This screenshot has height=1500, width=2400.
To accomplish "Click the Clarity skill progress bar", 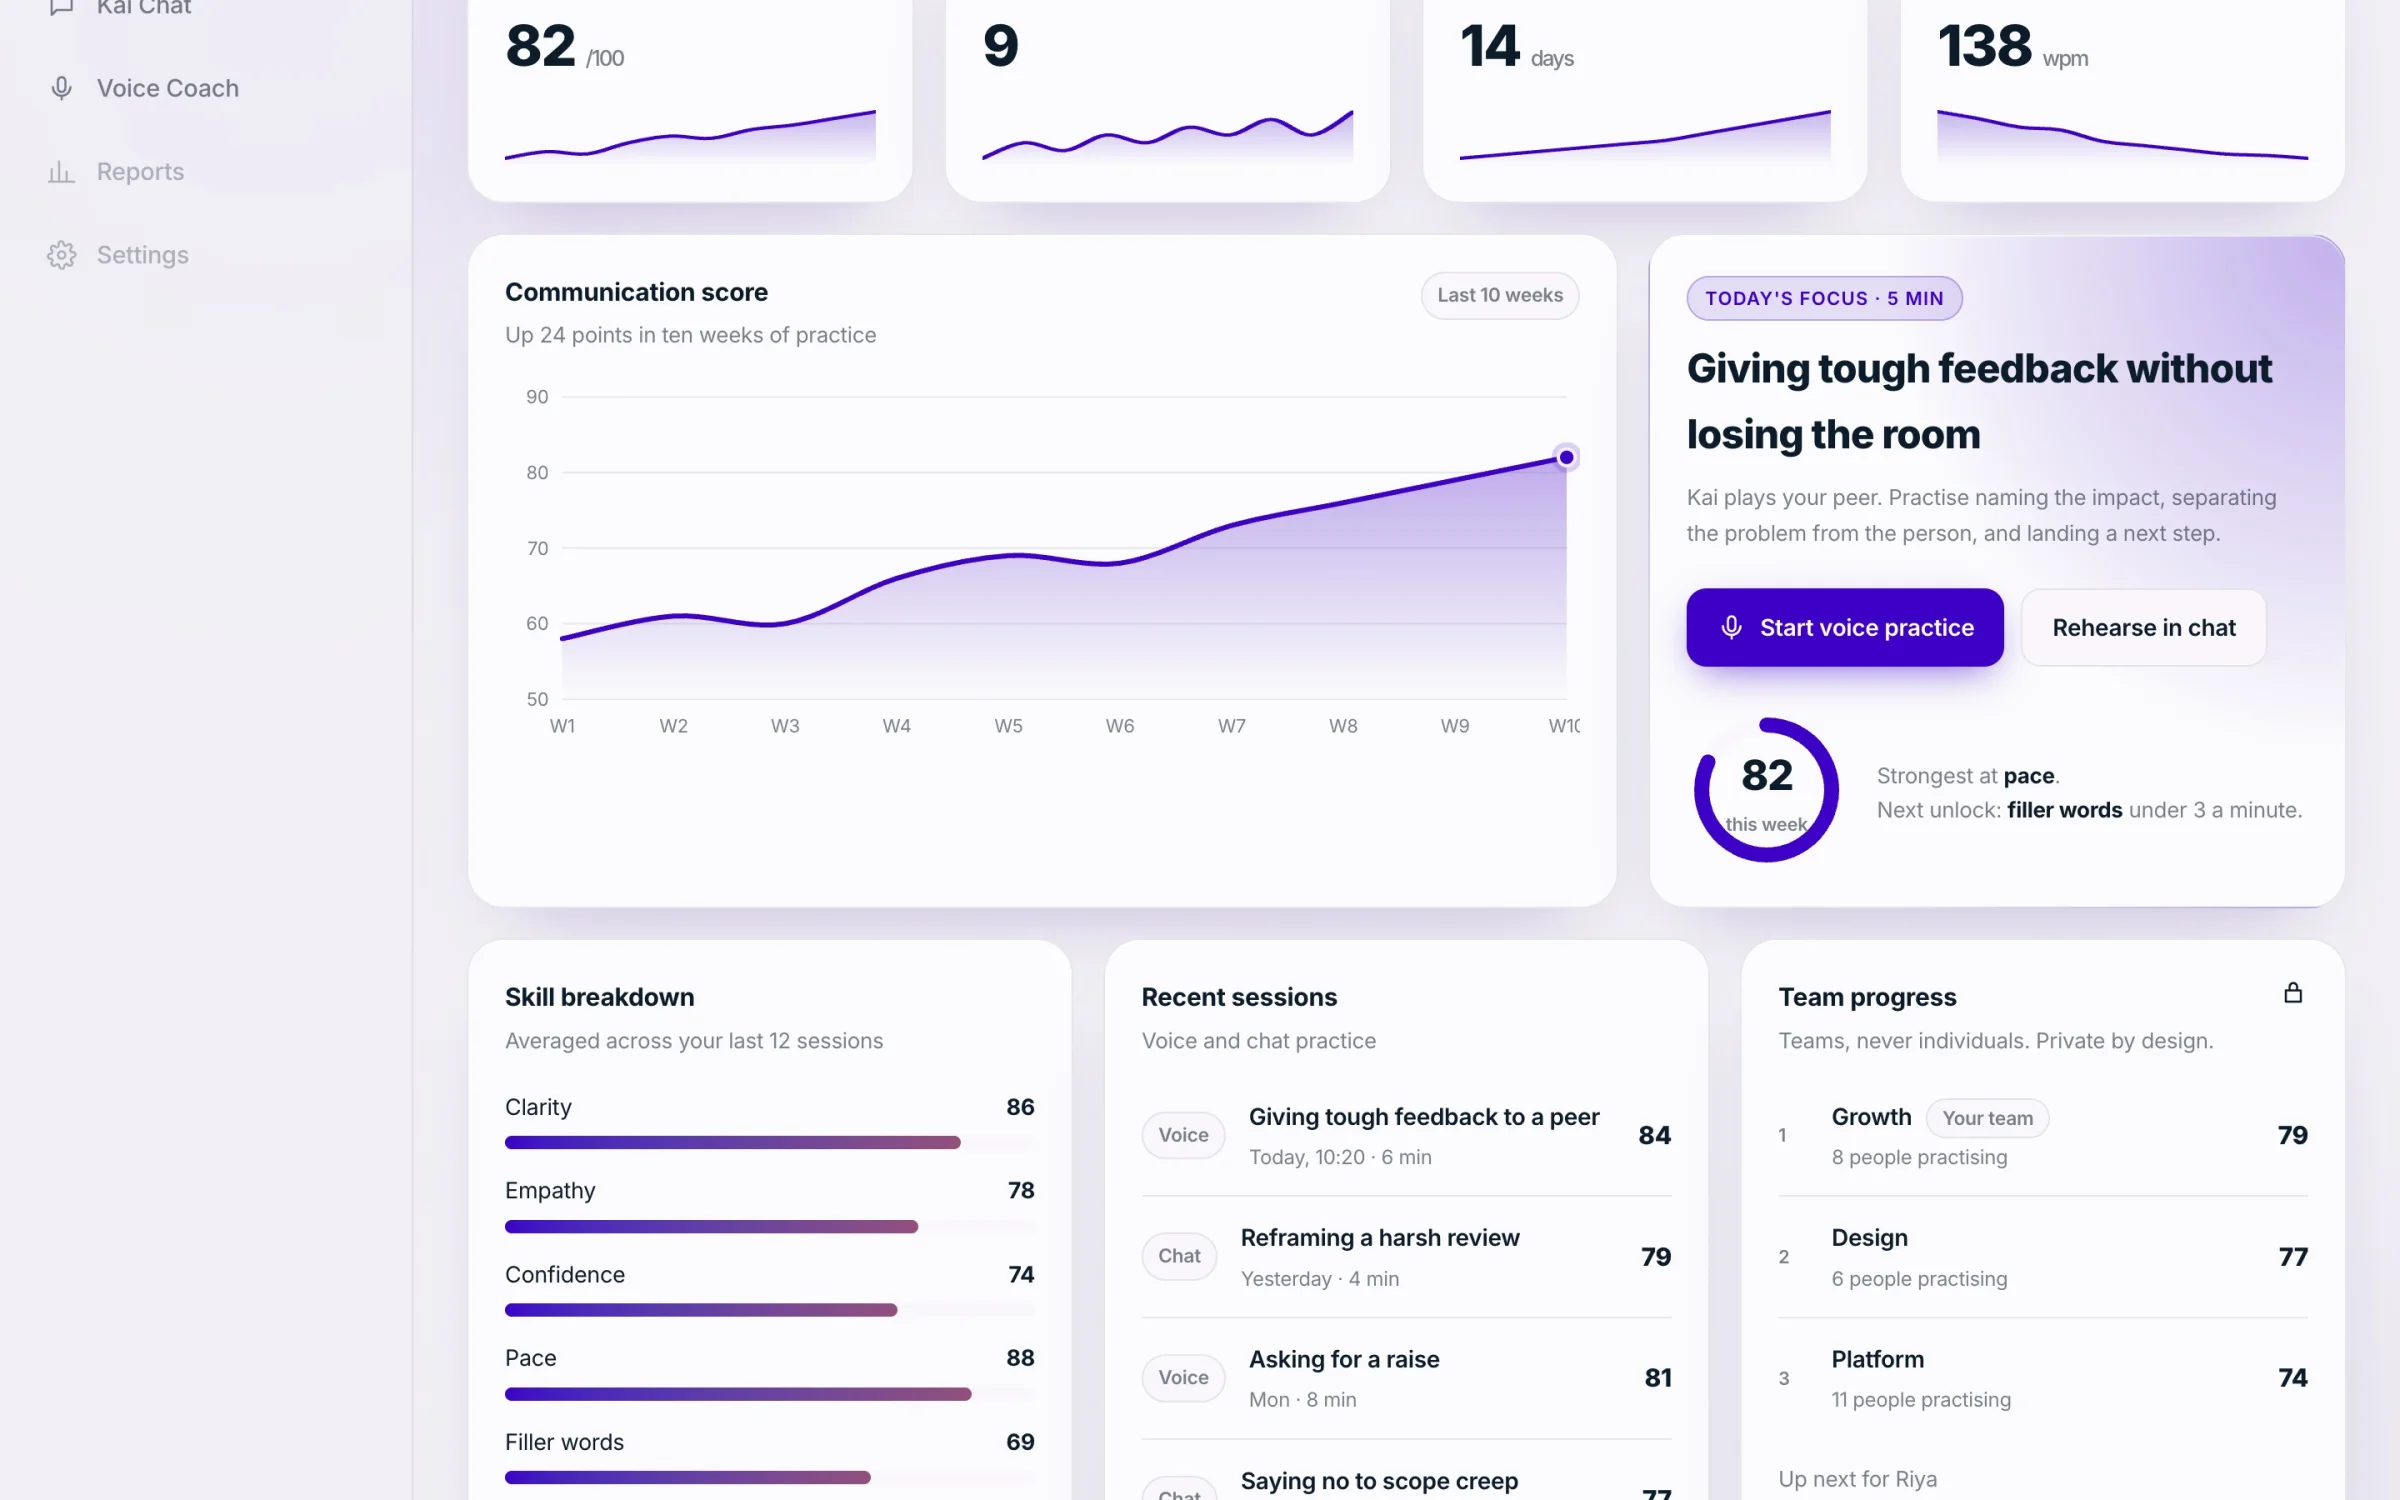I will tap(770, 1142).
